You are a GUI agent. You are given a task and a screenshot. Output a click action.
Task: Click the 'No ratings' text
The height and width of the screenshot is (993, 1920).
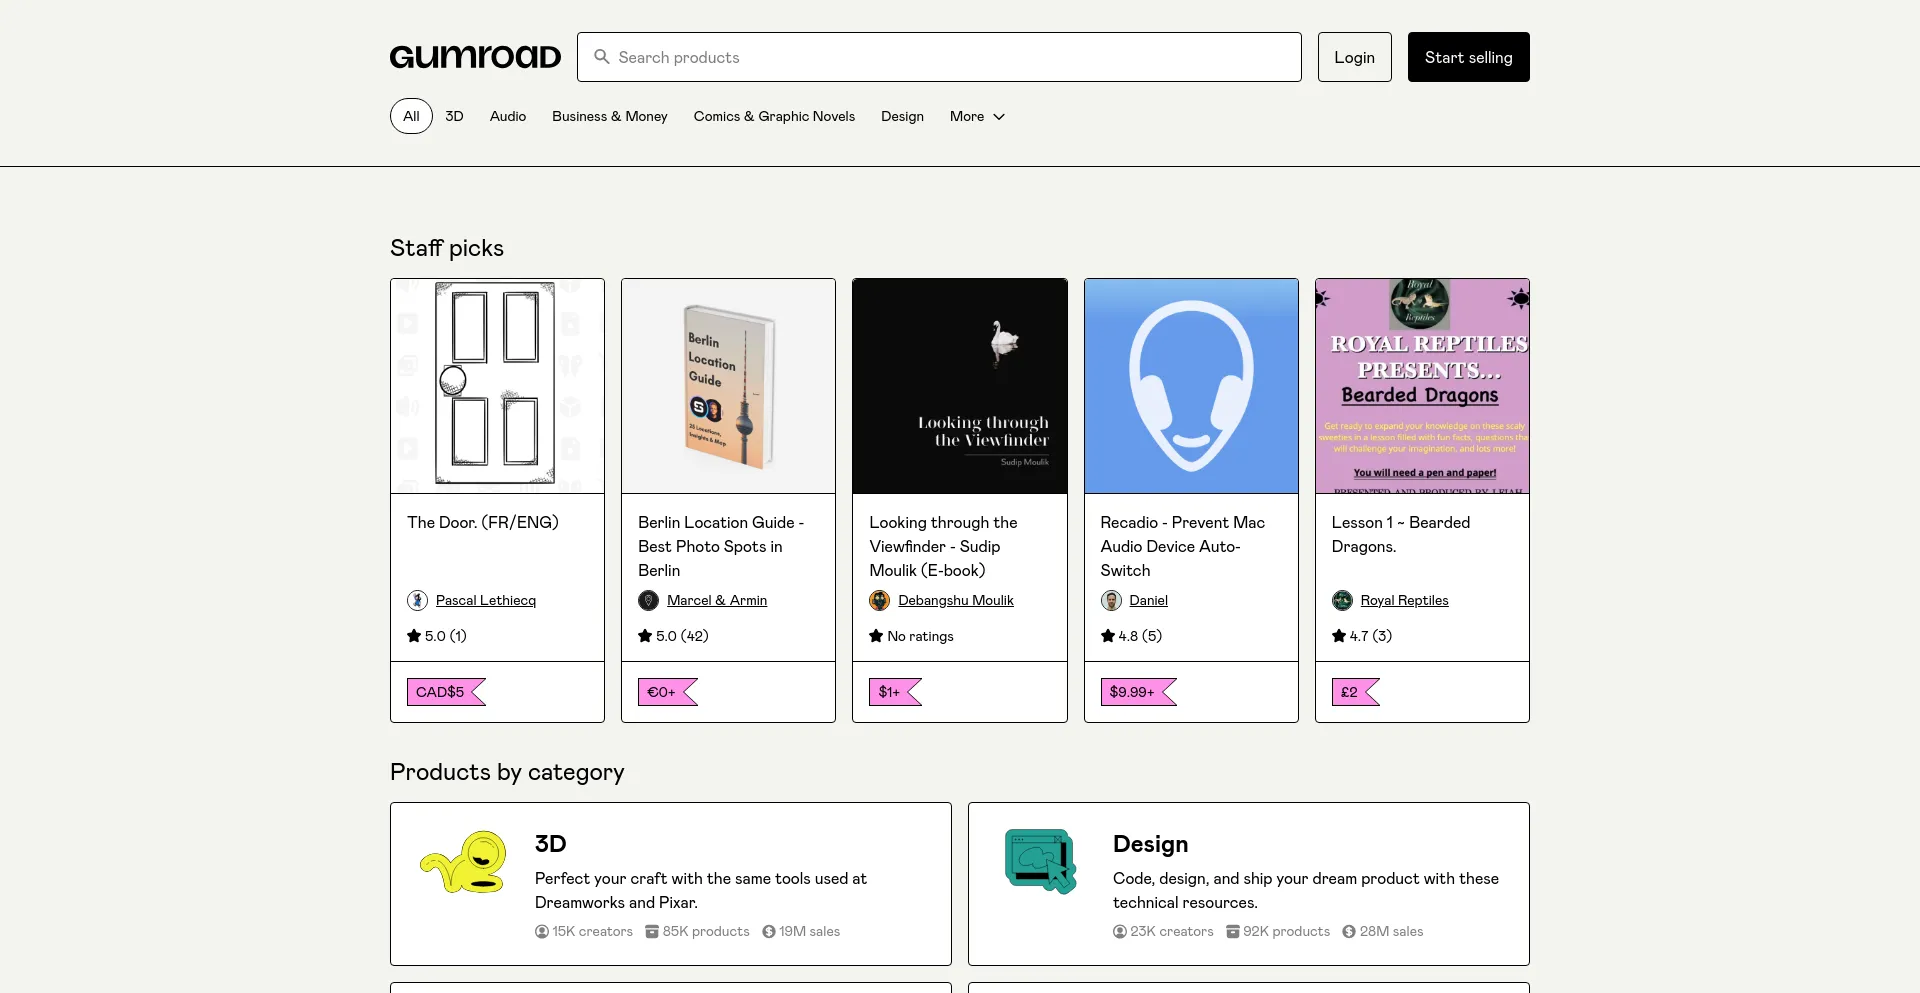click(920, 636)
